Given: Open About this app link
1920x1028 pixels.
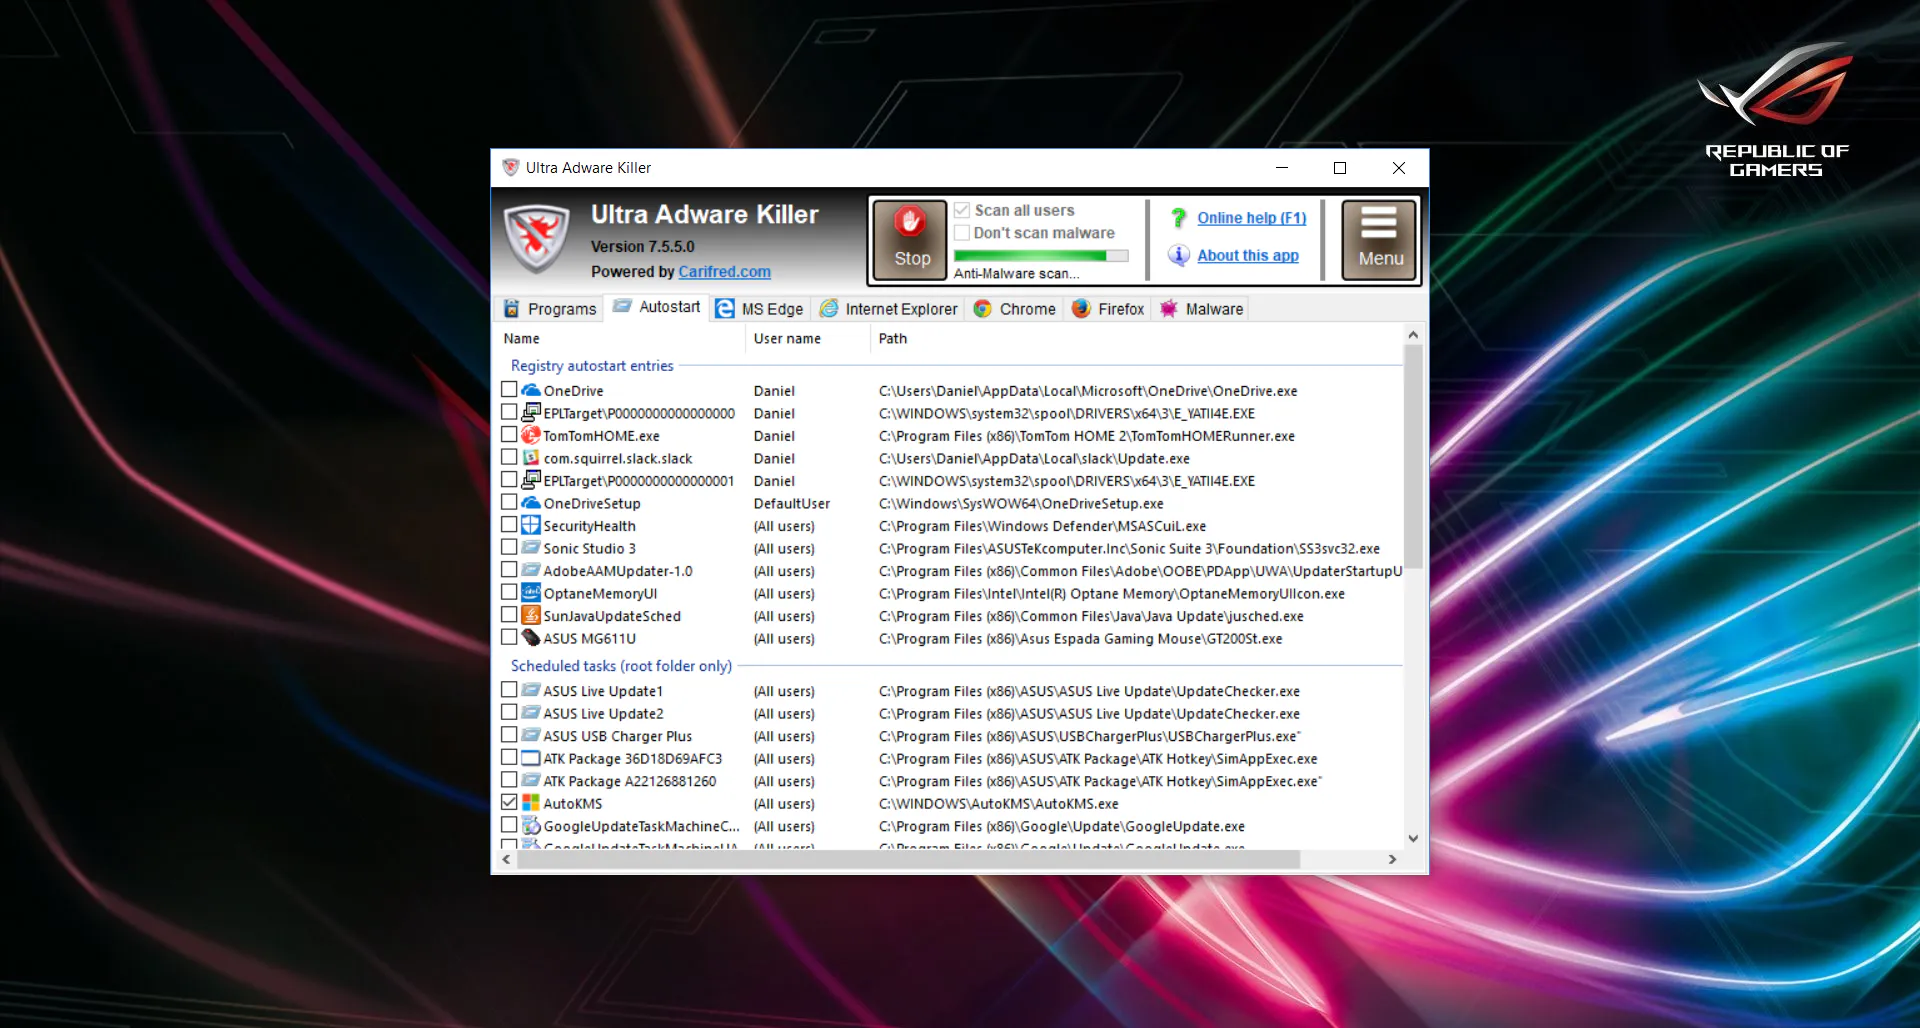Looking at the screenshot, I should point(1248,256).
